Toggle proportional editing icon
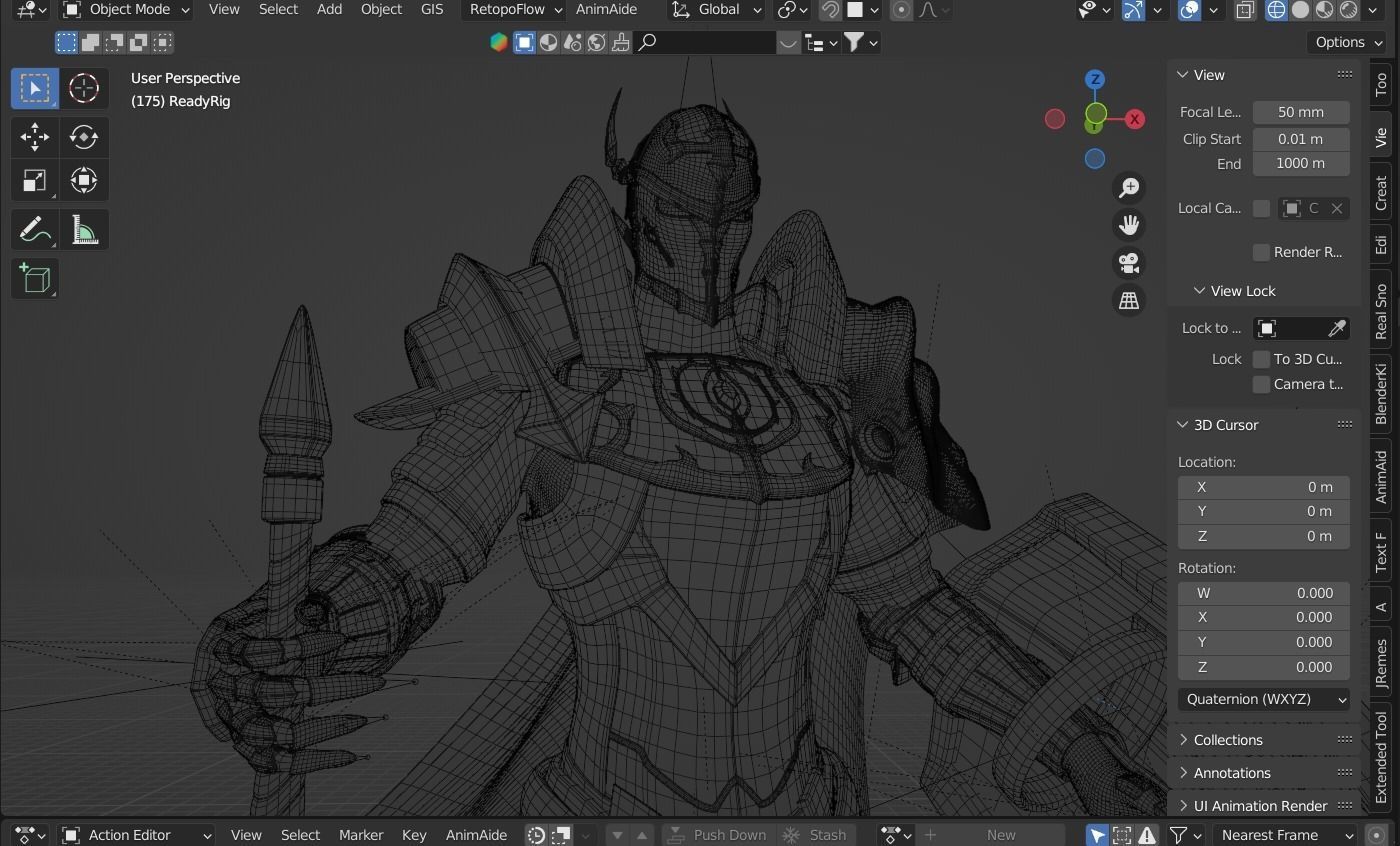The height and width of the screenshot is (846, 1400). 901,10
